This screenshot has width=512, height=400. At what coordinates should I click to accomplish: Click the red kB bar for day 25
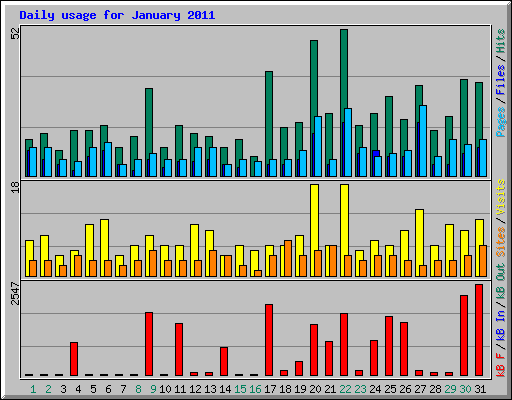(x=389, y=346)
